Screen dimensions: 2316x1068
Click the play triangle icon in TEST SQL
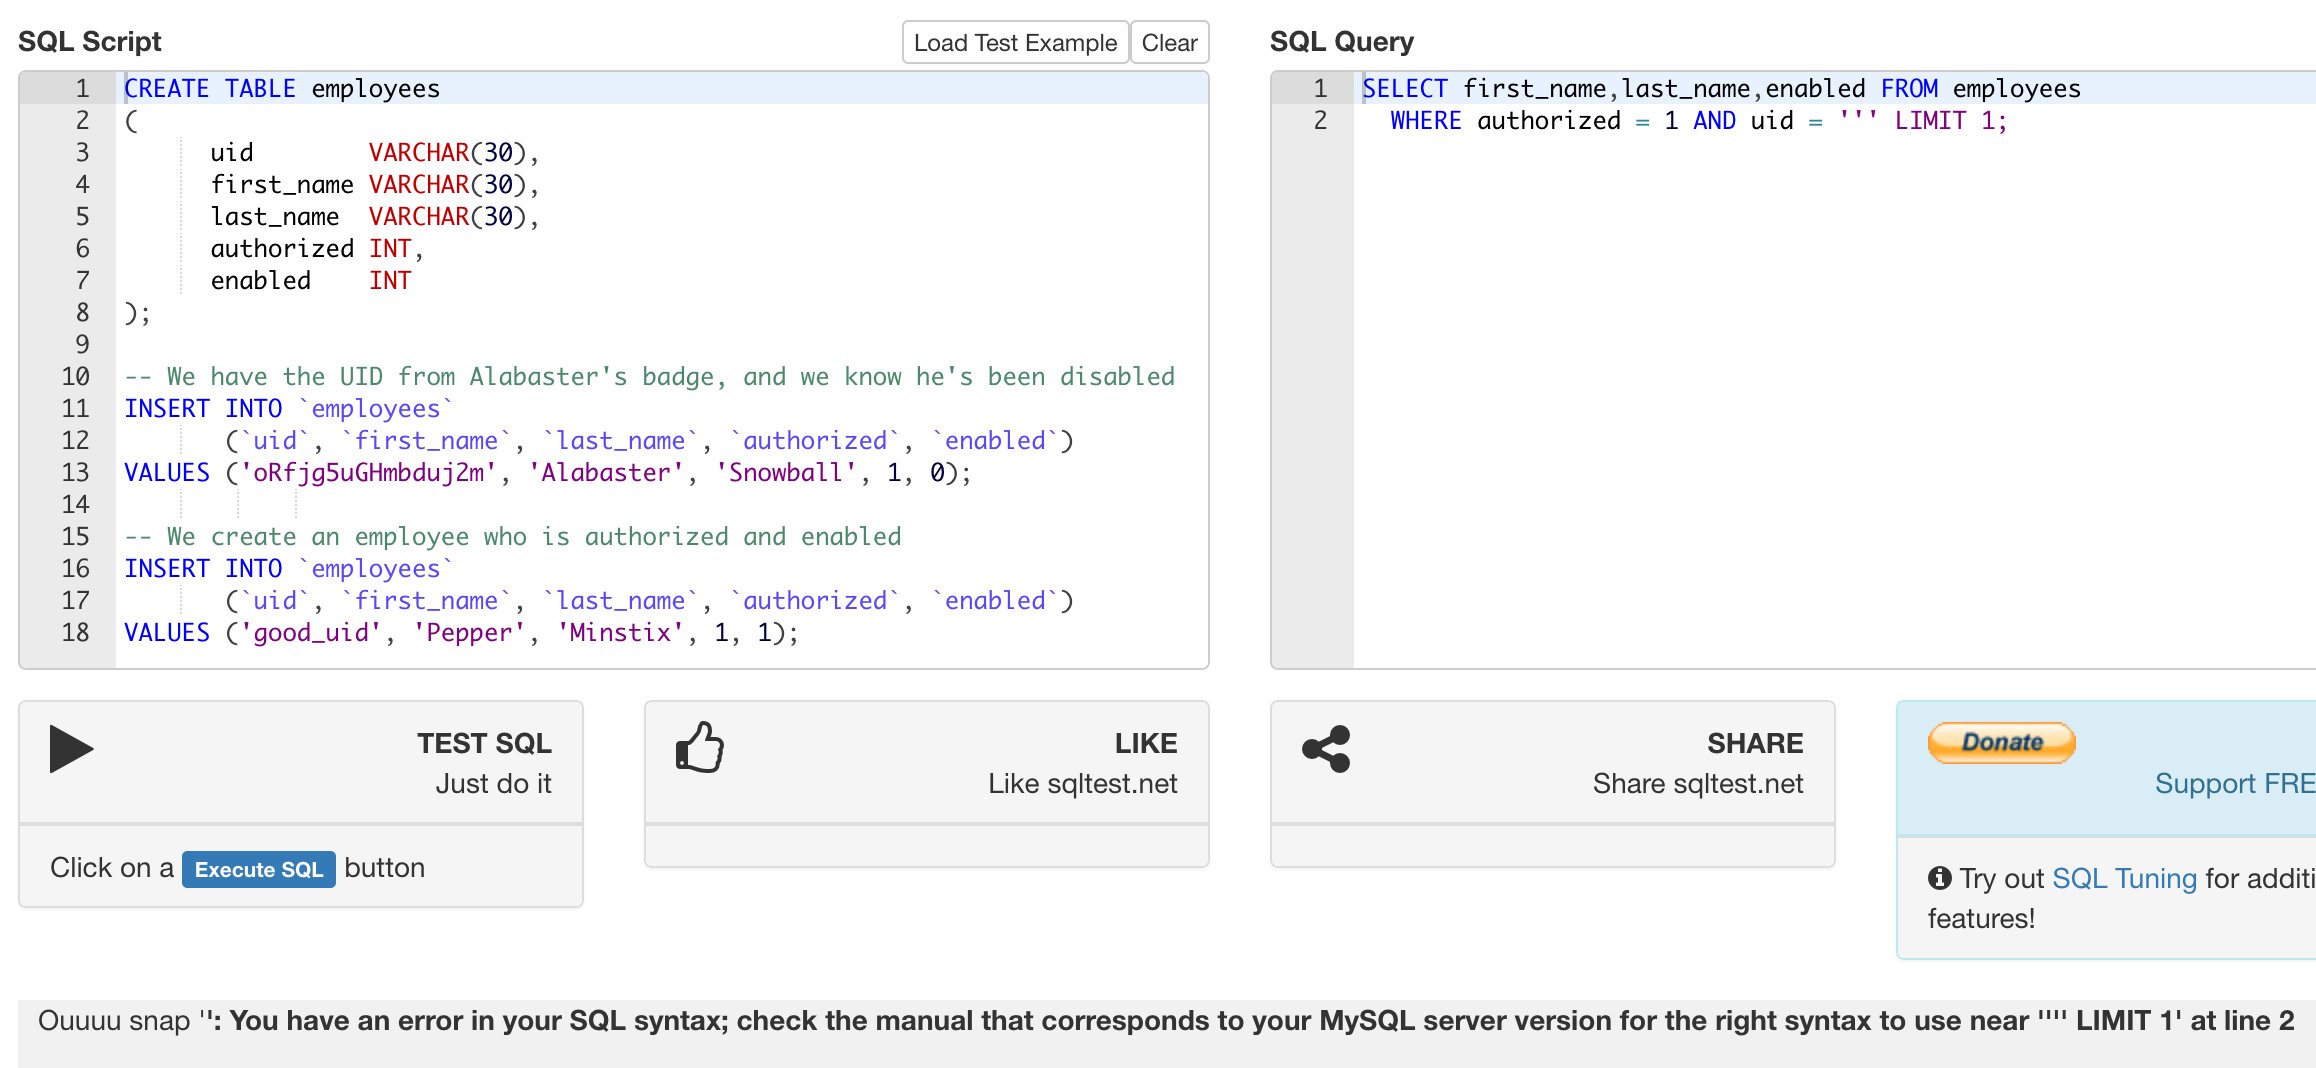pyautogui.click(x=71, y=749)
